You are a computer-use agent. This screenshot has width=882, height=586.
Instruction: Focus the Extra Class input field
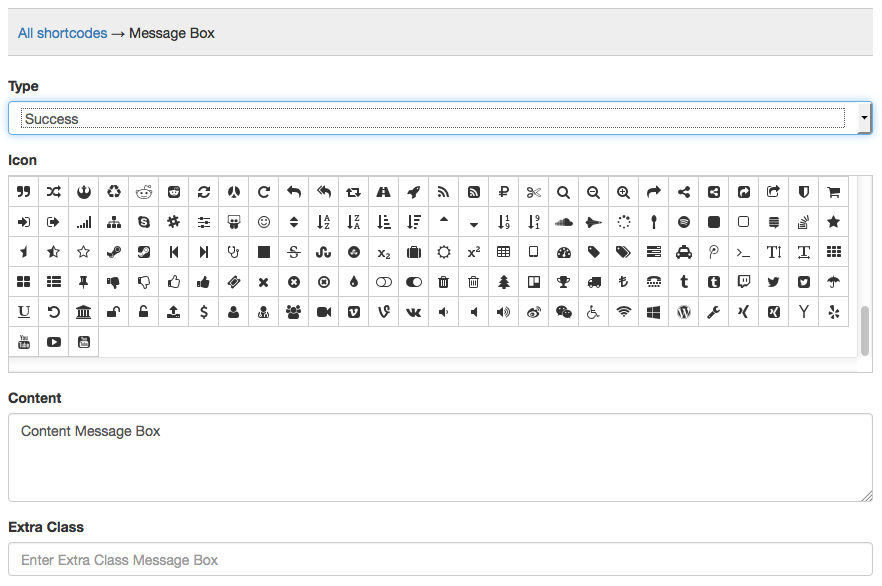[x=440, y=559]
